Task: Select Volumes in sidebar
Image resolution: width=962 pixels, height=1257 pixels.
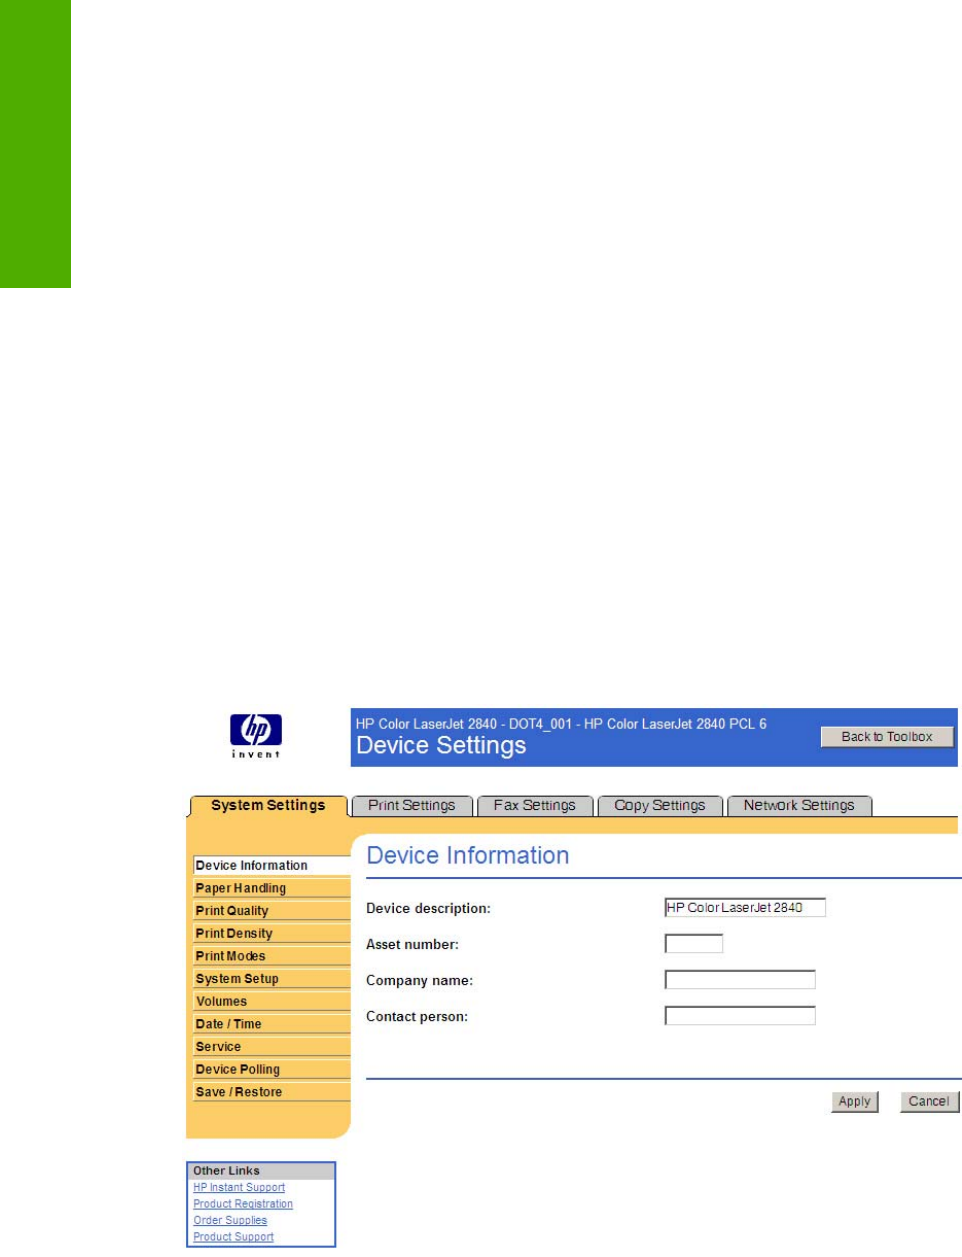Action: 271,1002
